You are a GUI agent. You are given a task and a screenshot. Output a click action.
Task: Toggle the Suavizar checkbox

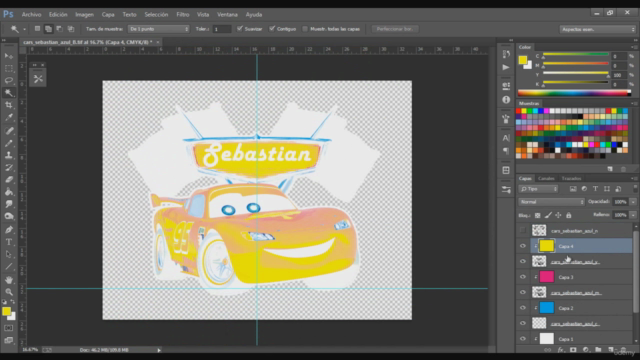point(240,29)
